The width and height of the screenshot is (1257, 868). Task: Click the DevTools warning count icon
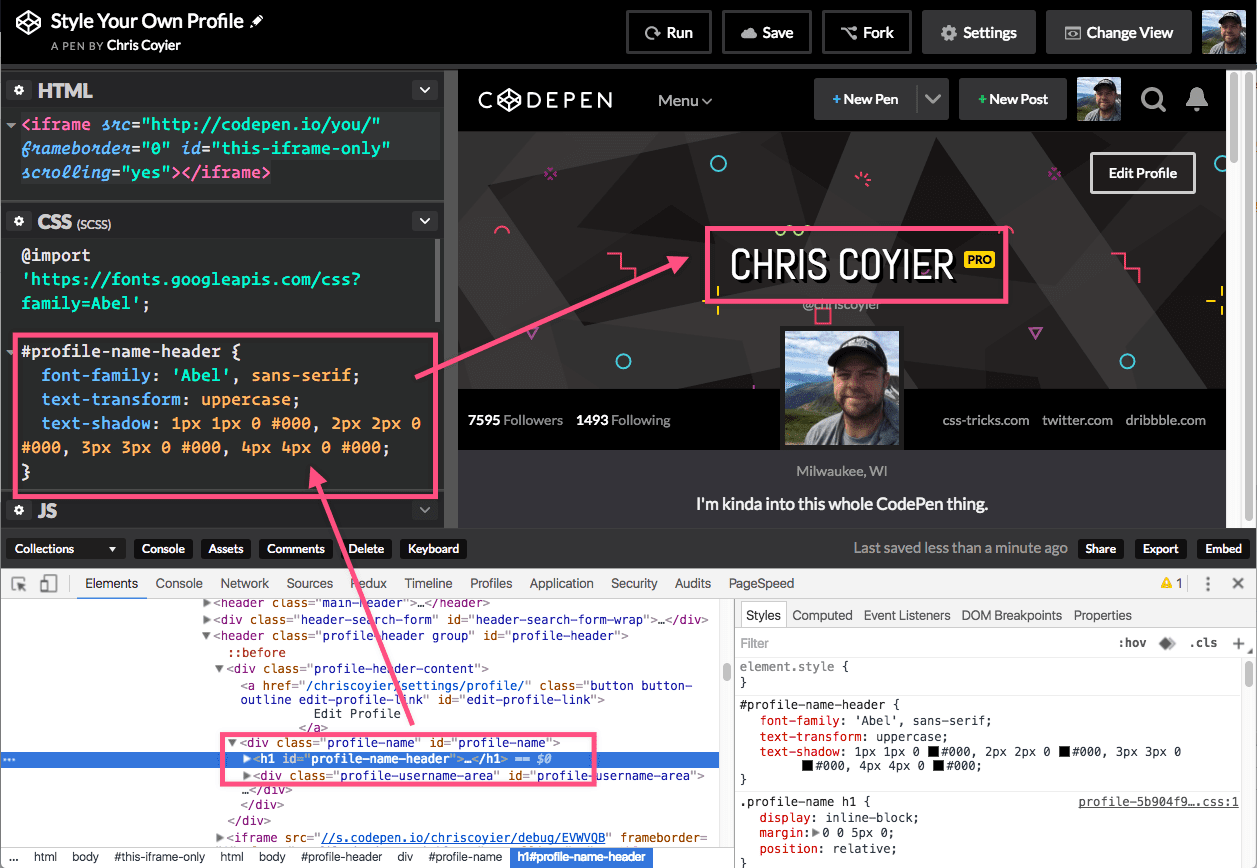coord(1171,583)
